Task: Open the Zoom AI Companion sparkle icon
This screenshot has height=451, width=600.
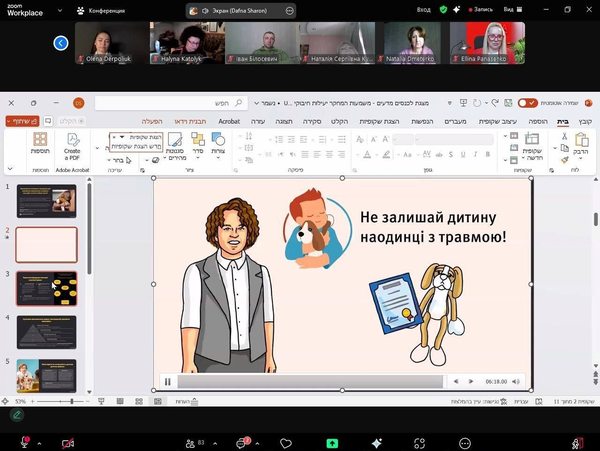Action: (377, 442)
